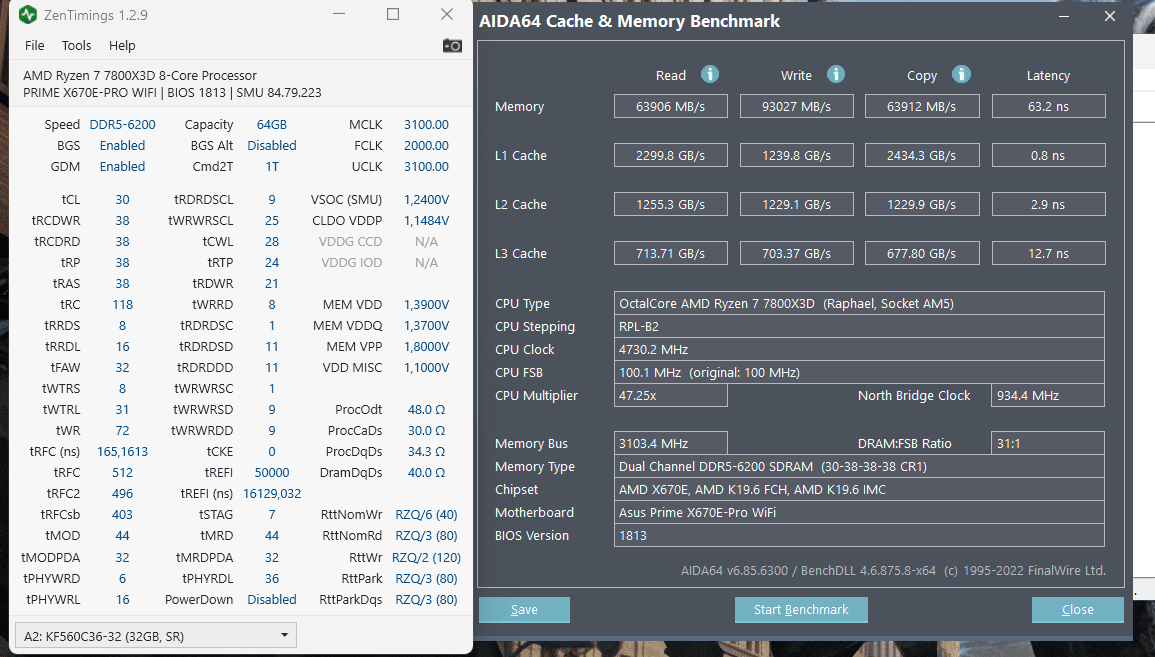Click the DDR5-6200 speed value
1155x657 pixels.
[122, 124]
